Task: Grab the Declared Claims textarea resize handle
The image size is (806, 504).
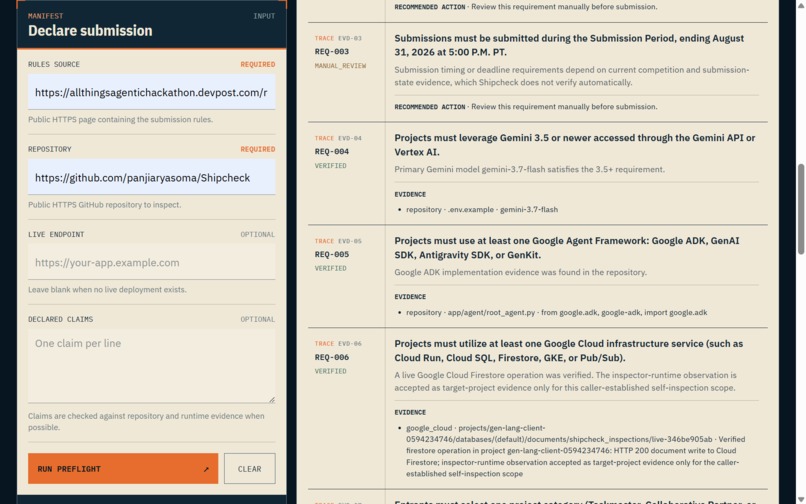Action: [271, 399]
